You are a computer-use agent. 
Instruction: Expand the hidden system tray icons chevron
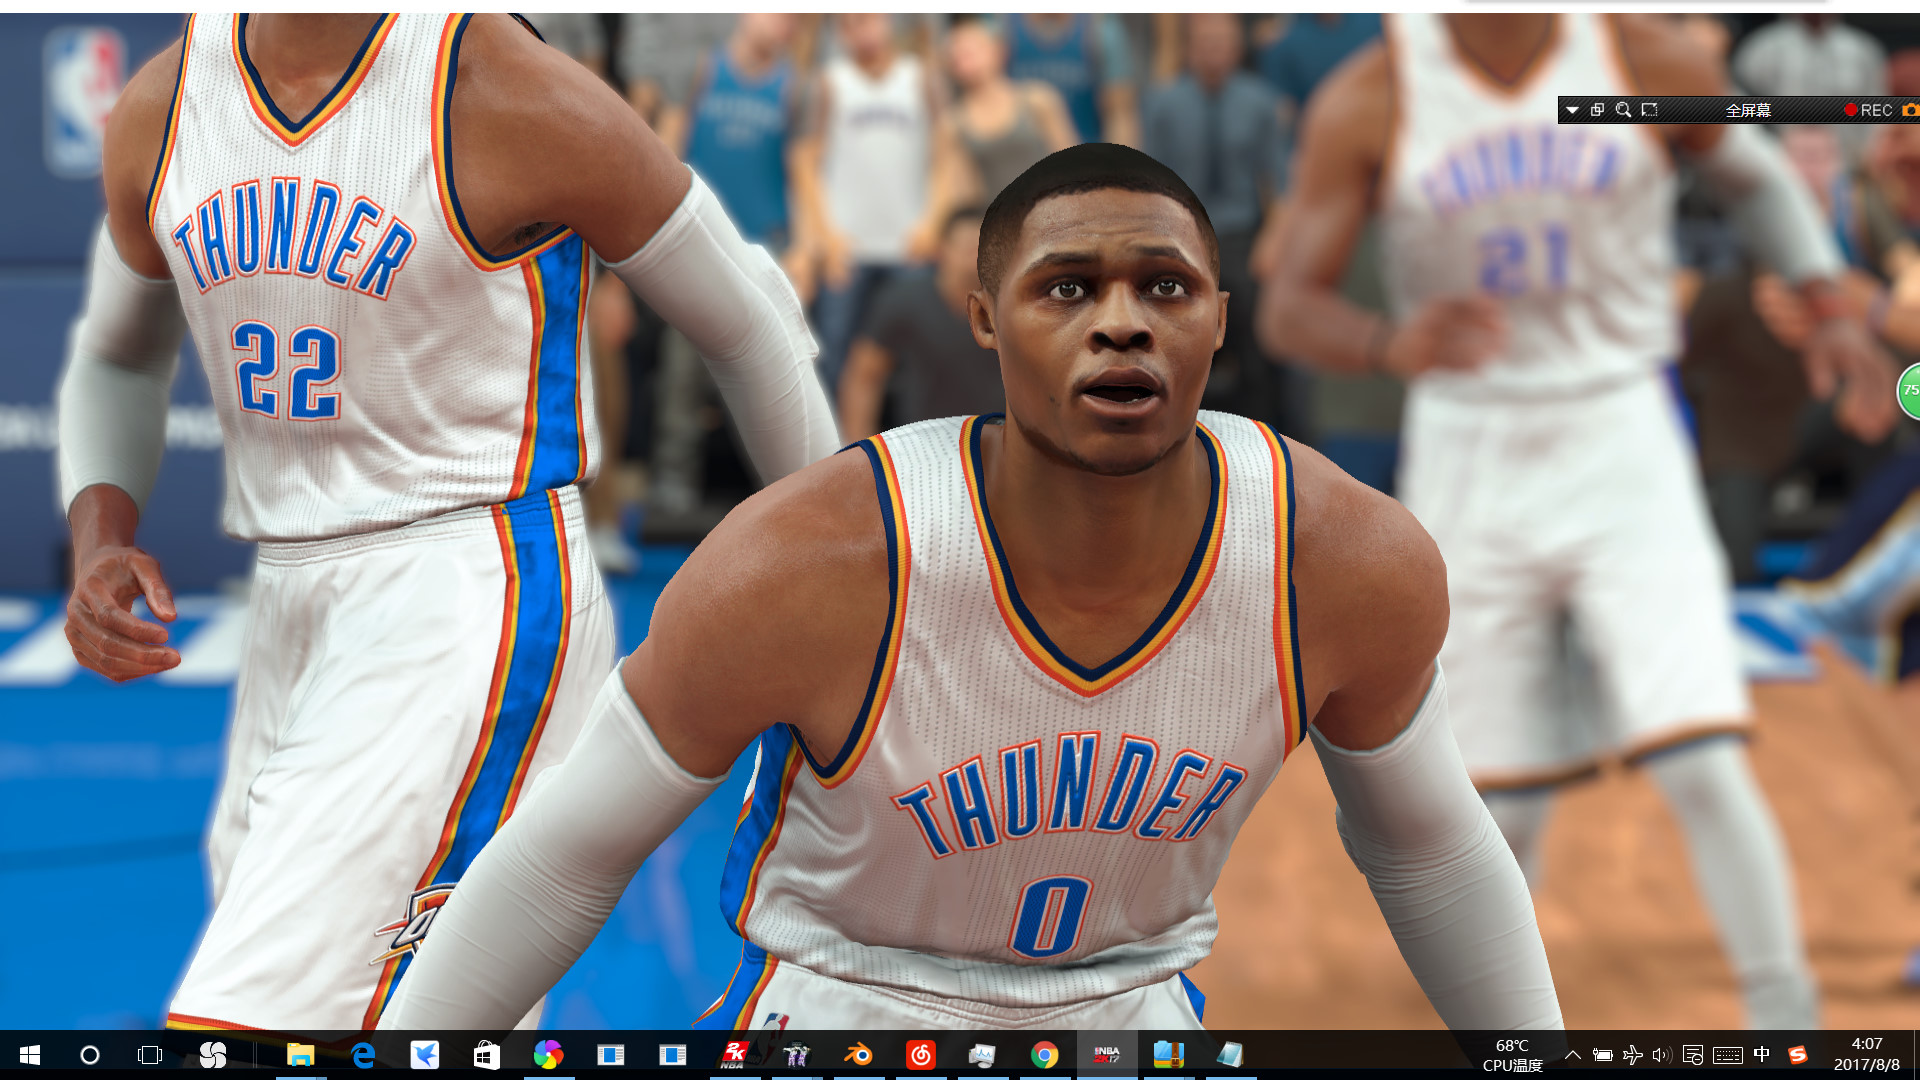[1573, 1055]
